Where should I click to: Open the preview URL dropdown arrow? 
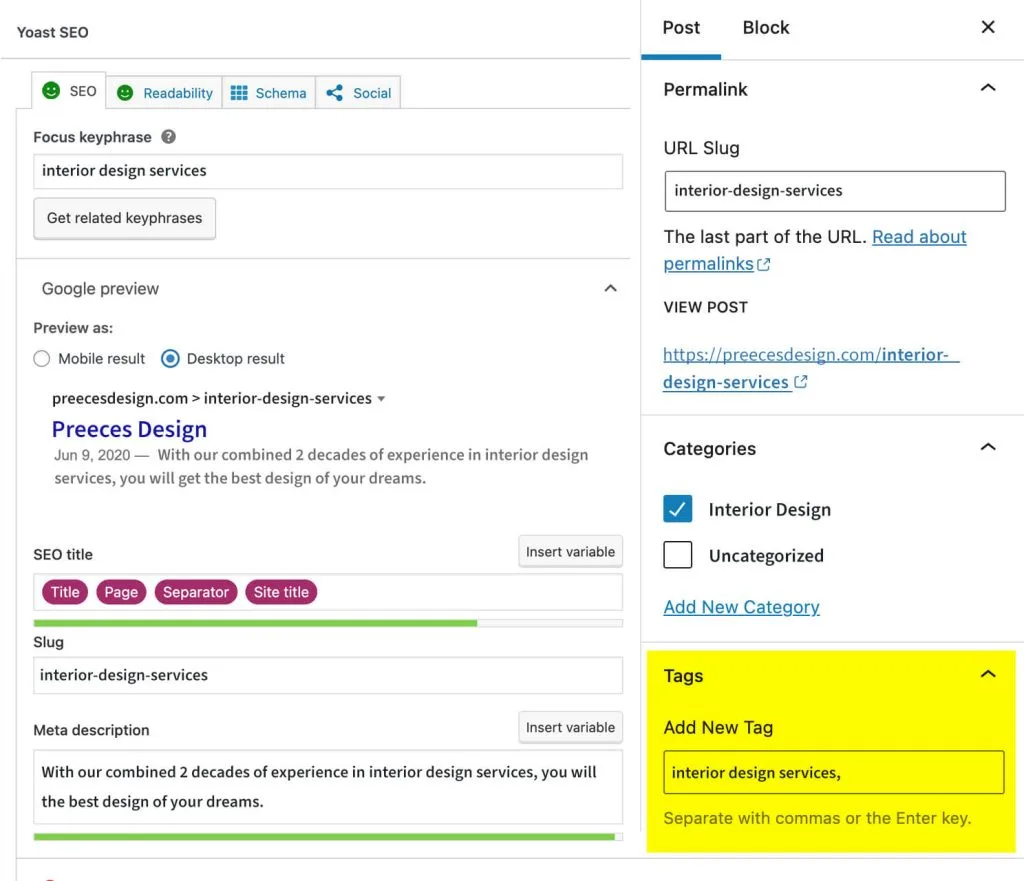pyautogui.click(x=381, y=399)
